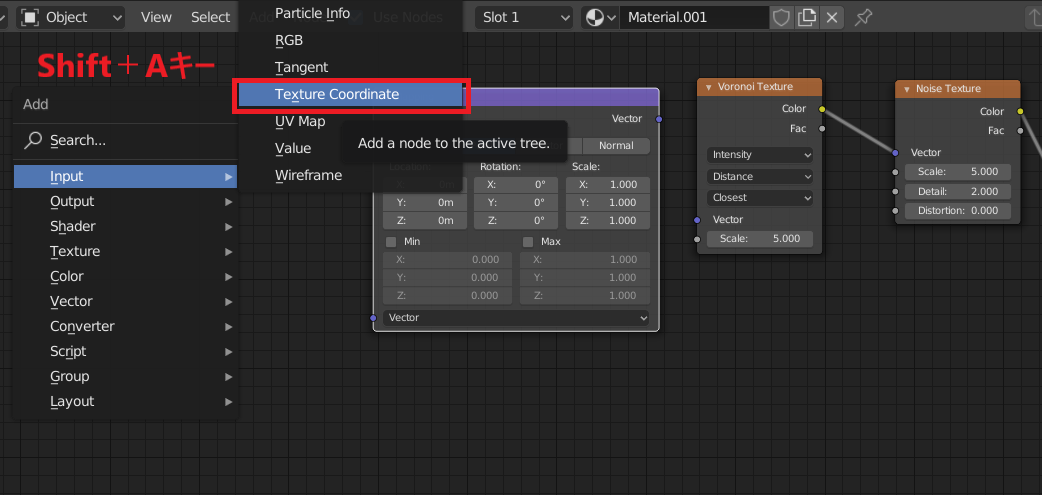
Task: Expand the Group submenu
Action: pos(126,377)
